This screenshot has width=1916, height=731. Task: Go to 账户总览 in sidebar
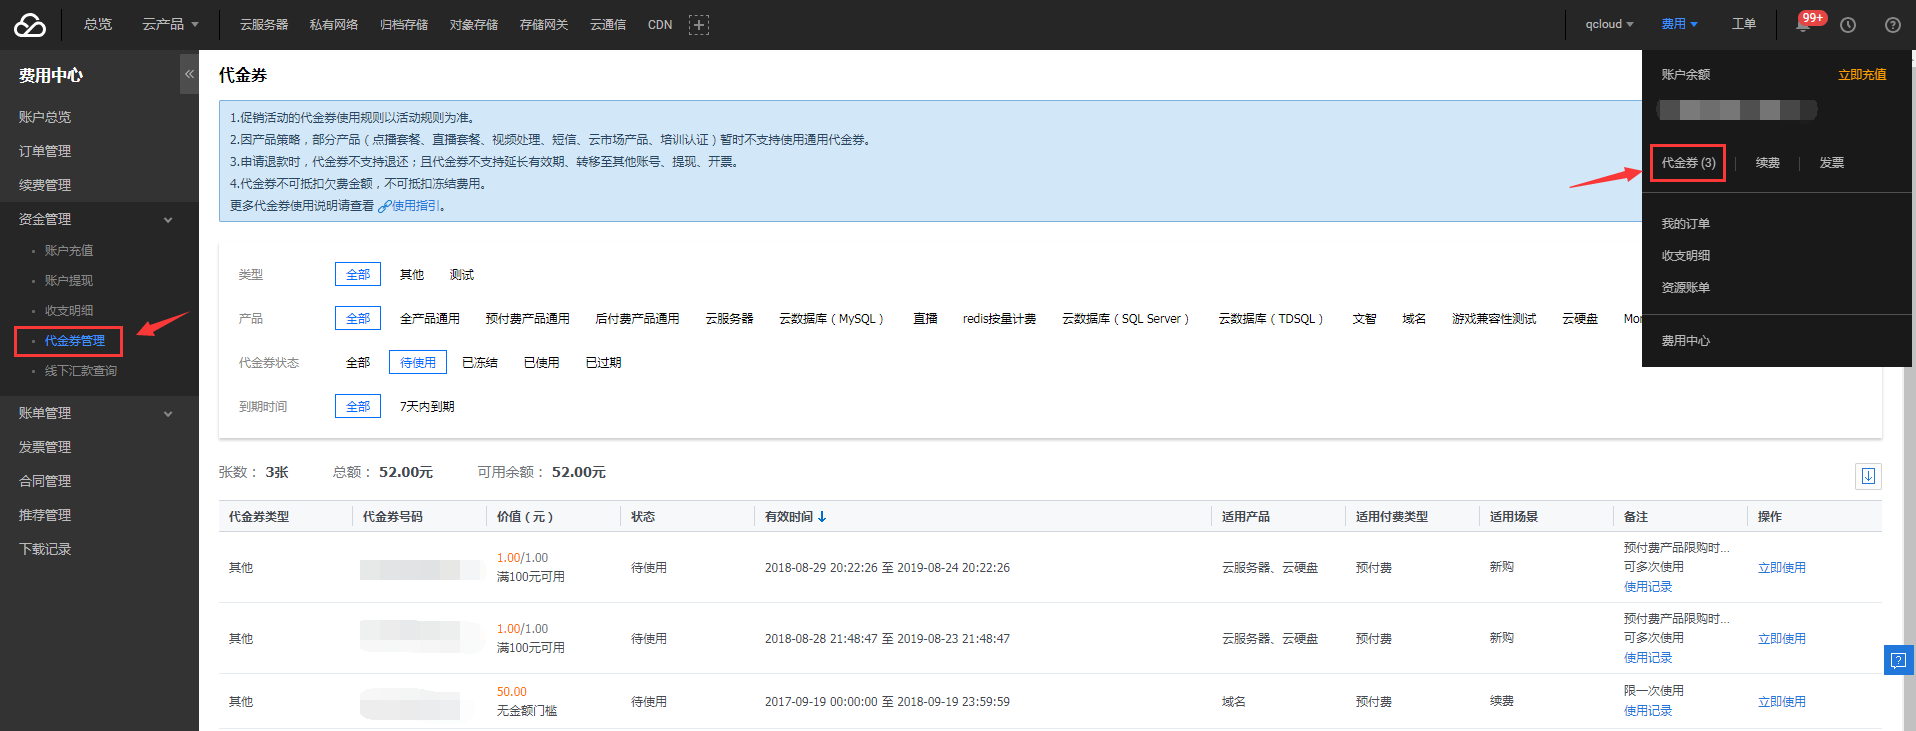pyautogui.click(x=45, y=118)
